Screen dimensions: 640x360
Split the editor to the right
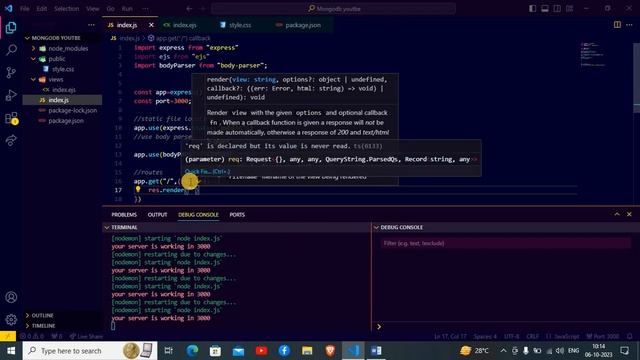click(617, 25)
